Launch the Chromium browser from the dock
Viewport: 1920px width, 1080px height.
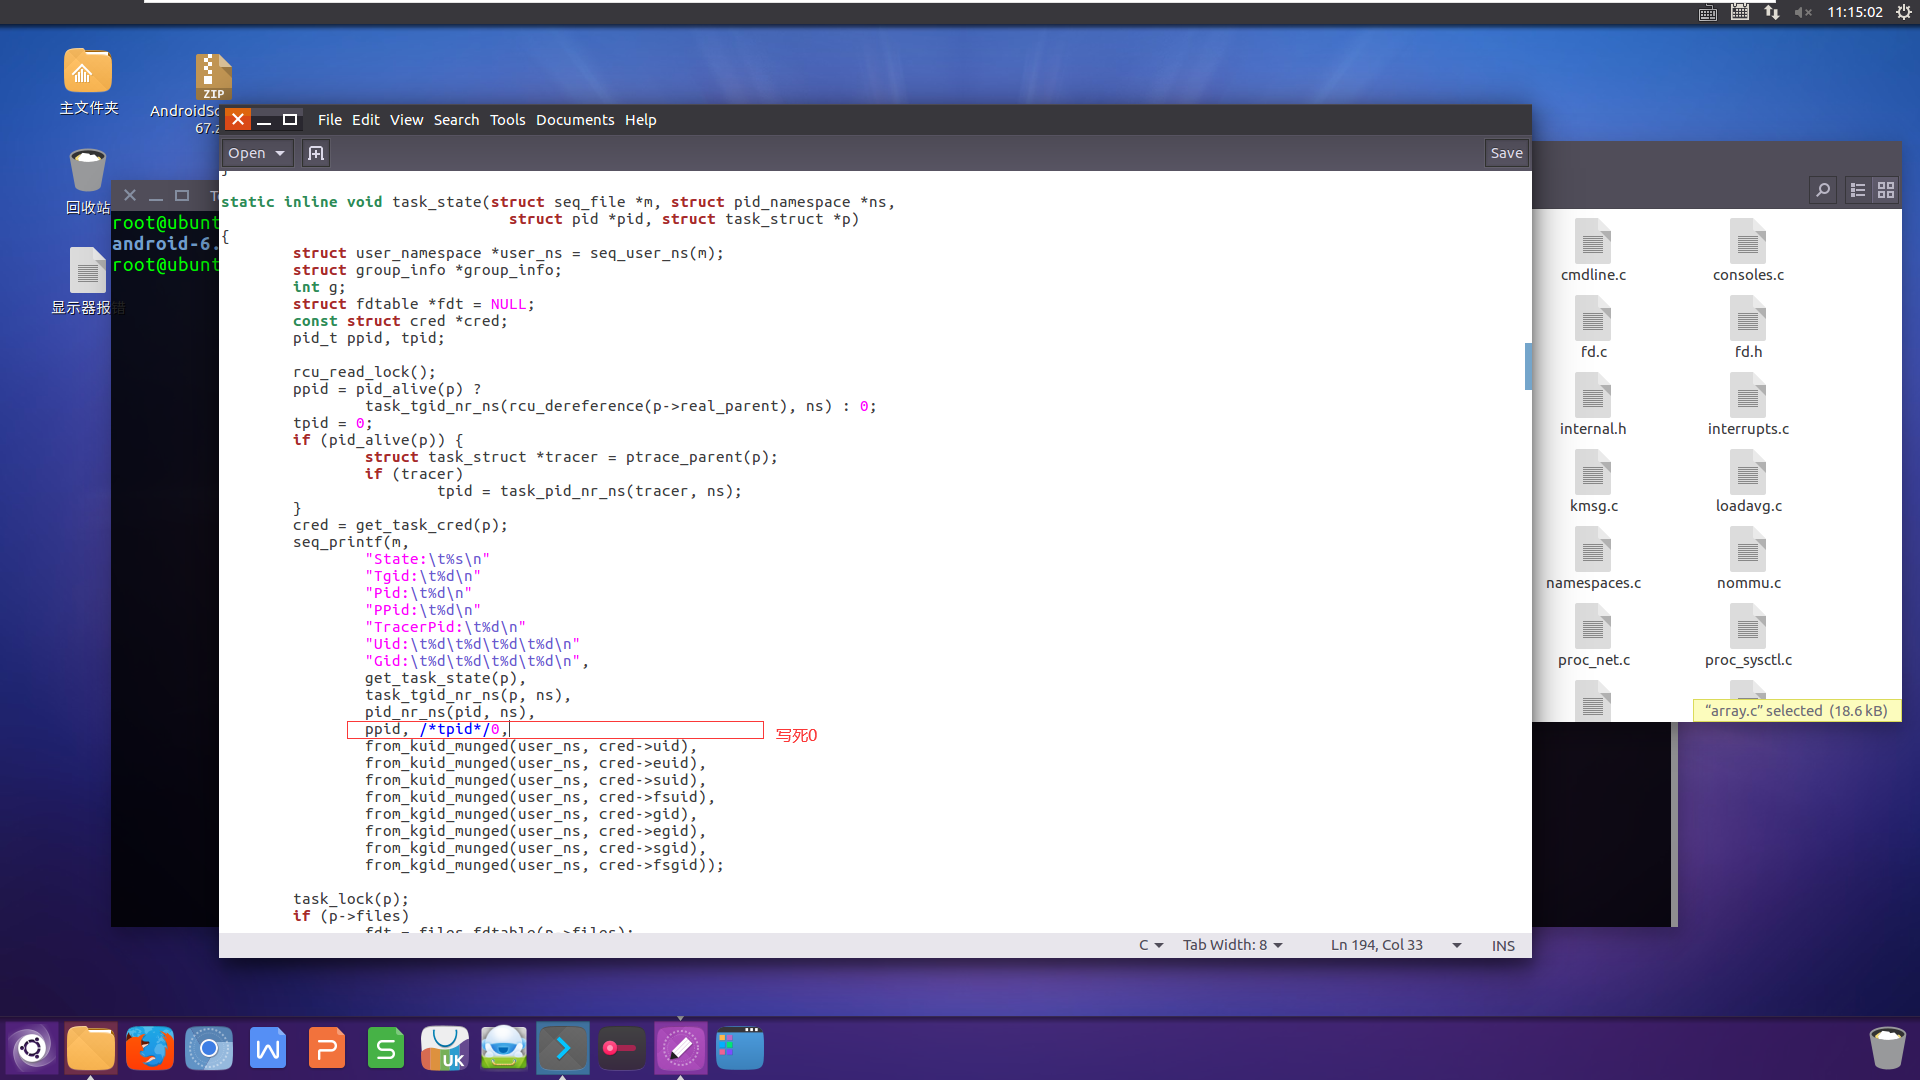point(209,1048)
